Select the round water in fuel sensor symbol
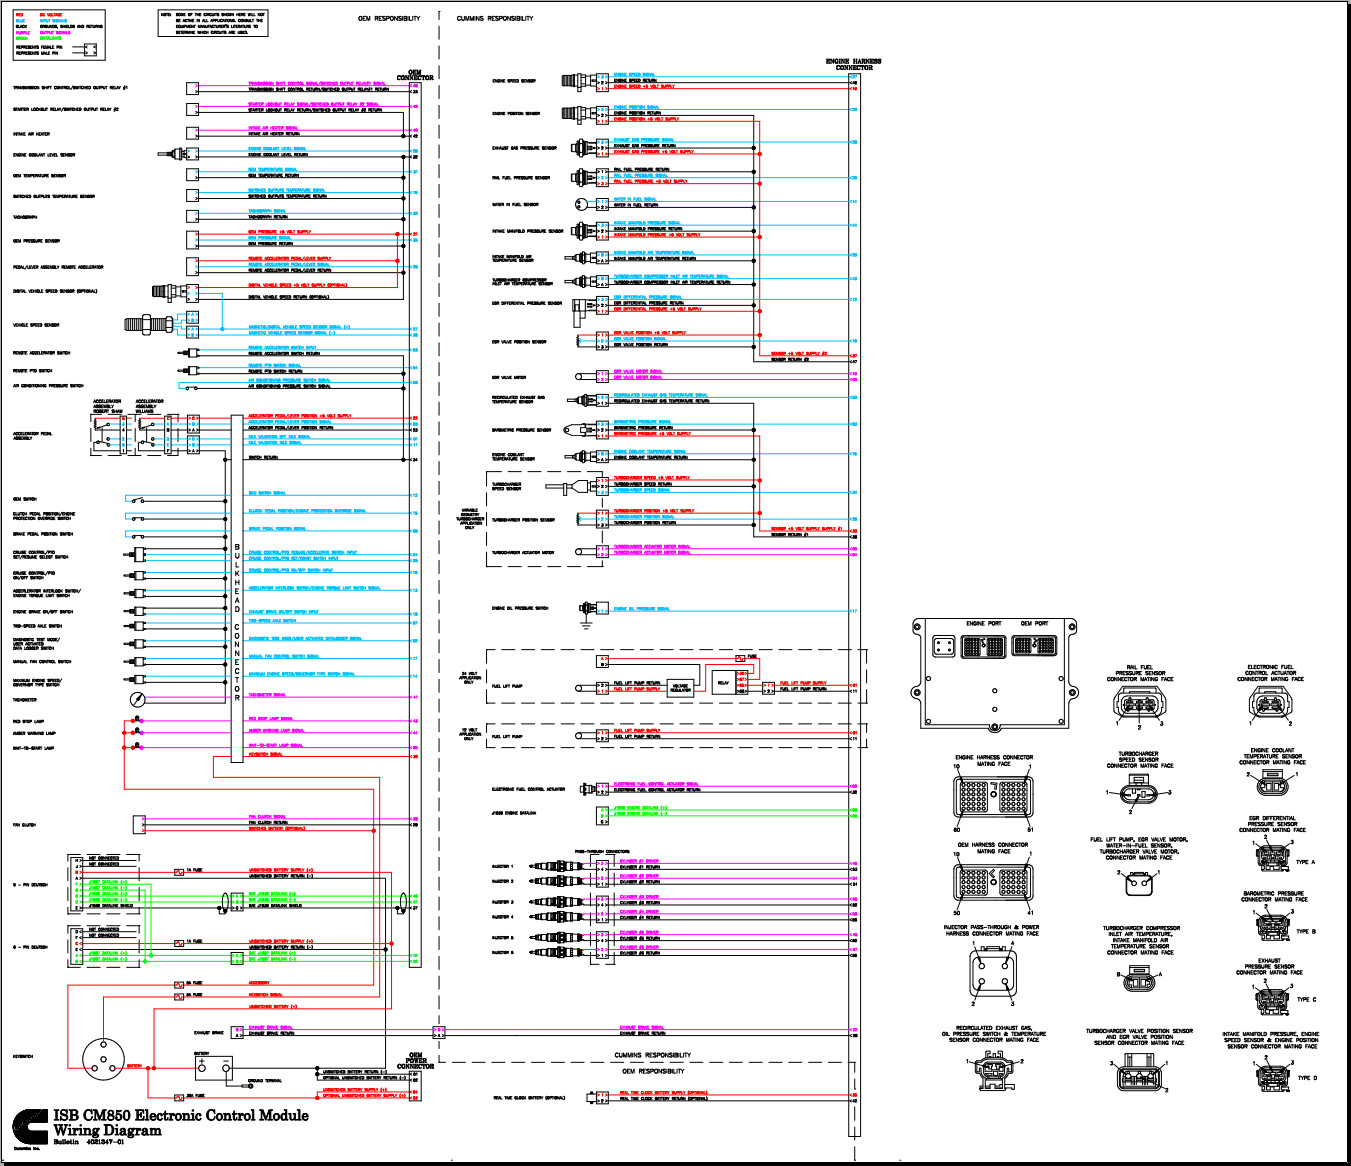This screenshot has width=1351, height=1166. 582,204
